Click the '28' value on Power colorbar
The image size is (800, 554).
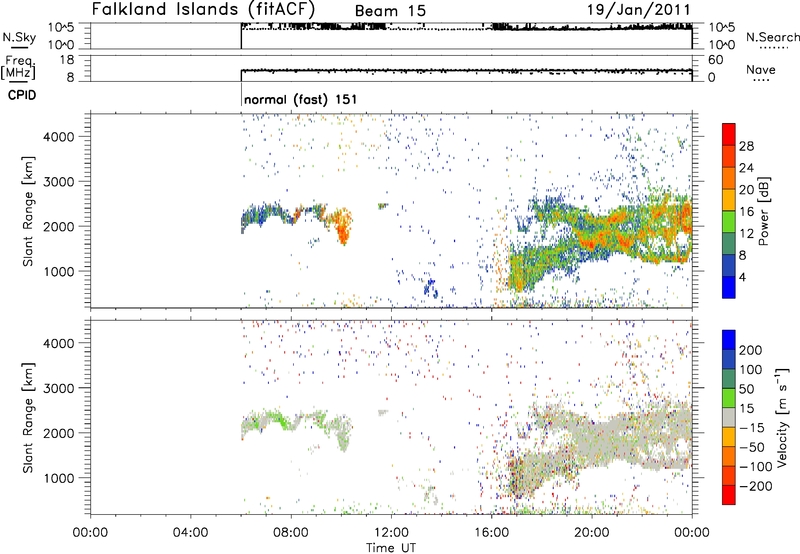pyautogui.click(x=746, y=146)
